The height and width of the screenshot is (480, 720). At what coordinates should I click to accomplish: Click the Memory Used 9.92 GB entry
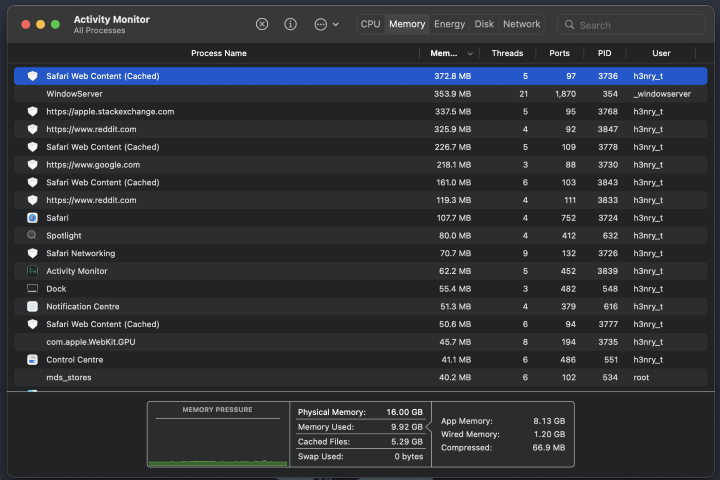tap(360, 427)
